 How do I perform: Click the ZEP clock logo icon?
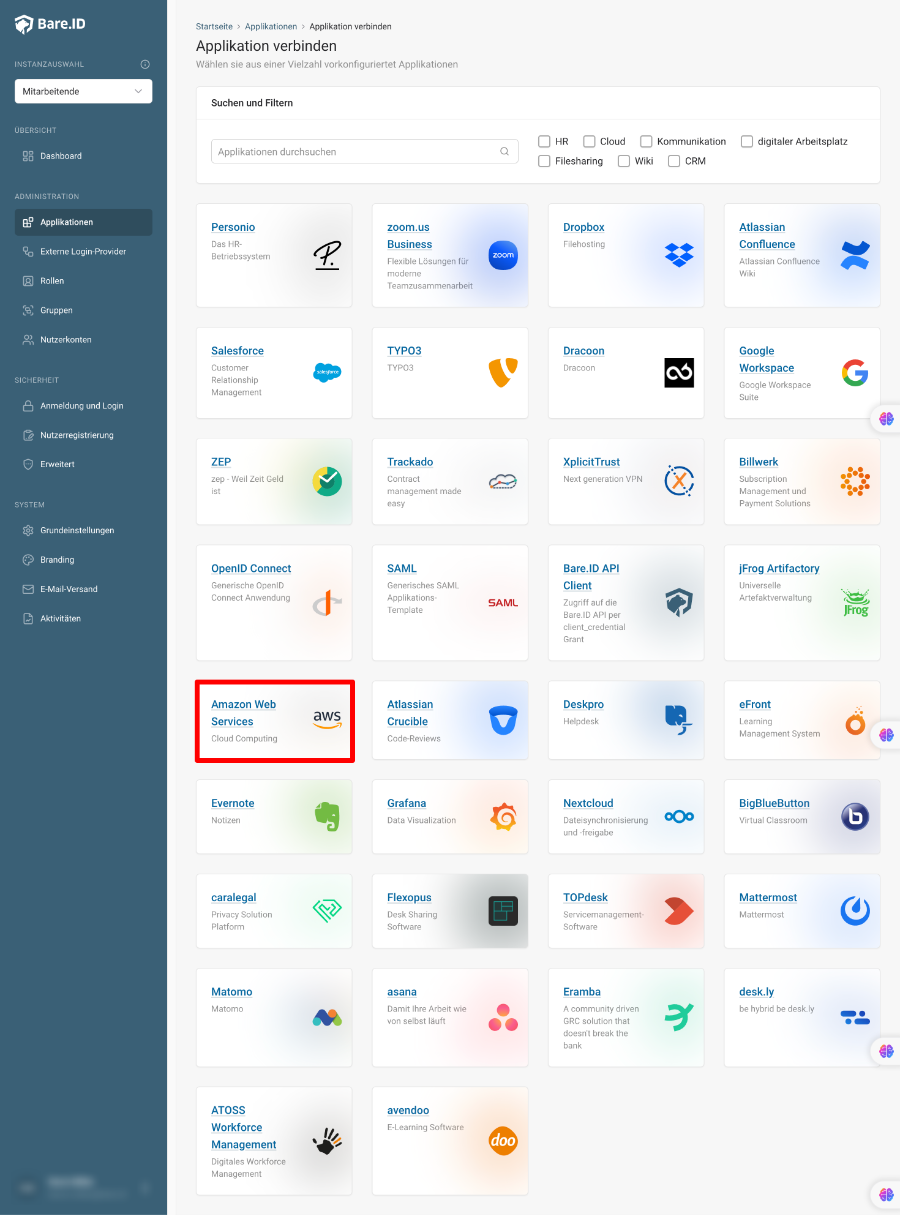click(327, 481)
